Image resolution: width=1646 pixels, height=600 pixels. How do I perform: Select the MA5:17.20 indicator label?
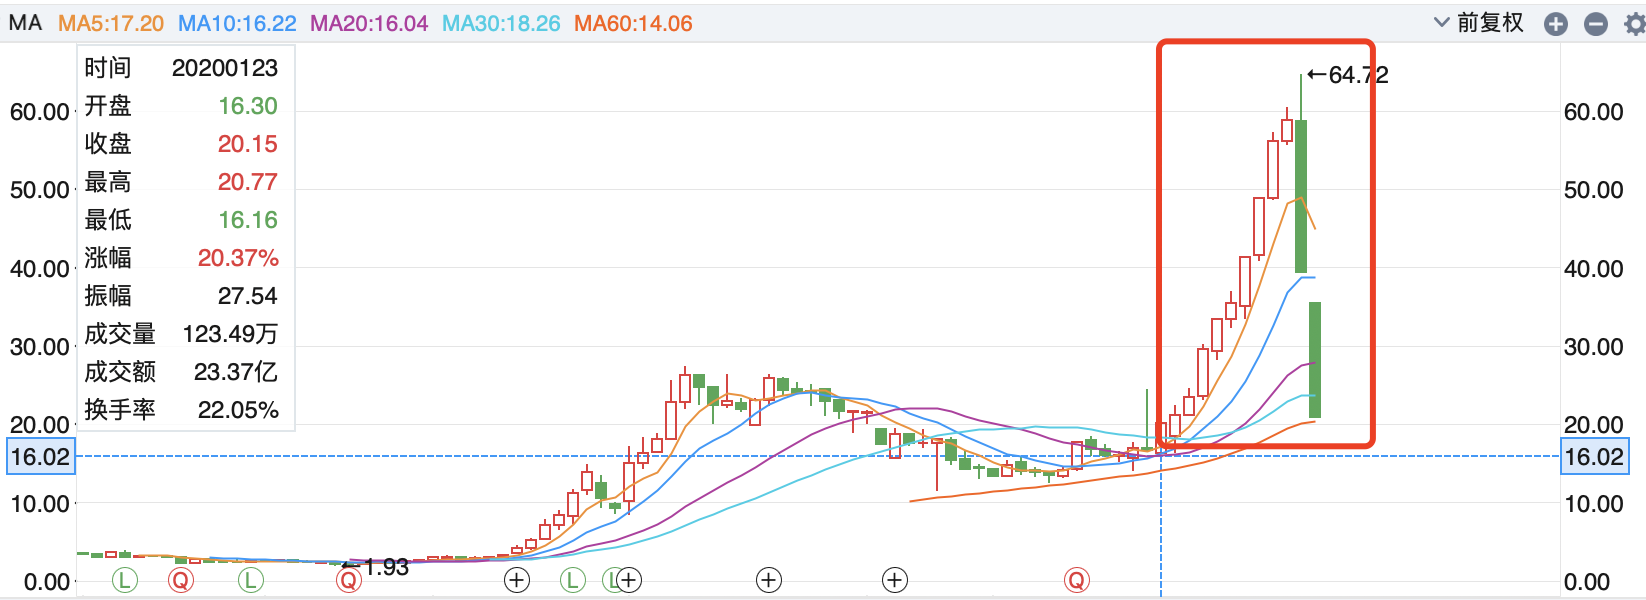click(111, 23)
